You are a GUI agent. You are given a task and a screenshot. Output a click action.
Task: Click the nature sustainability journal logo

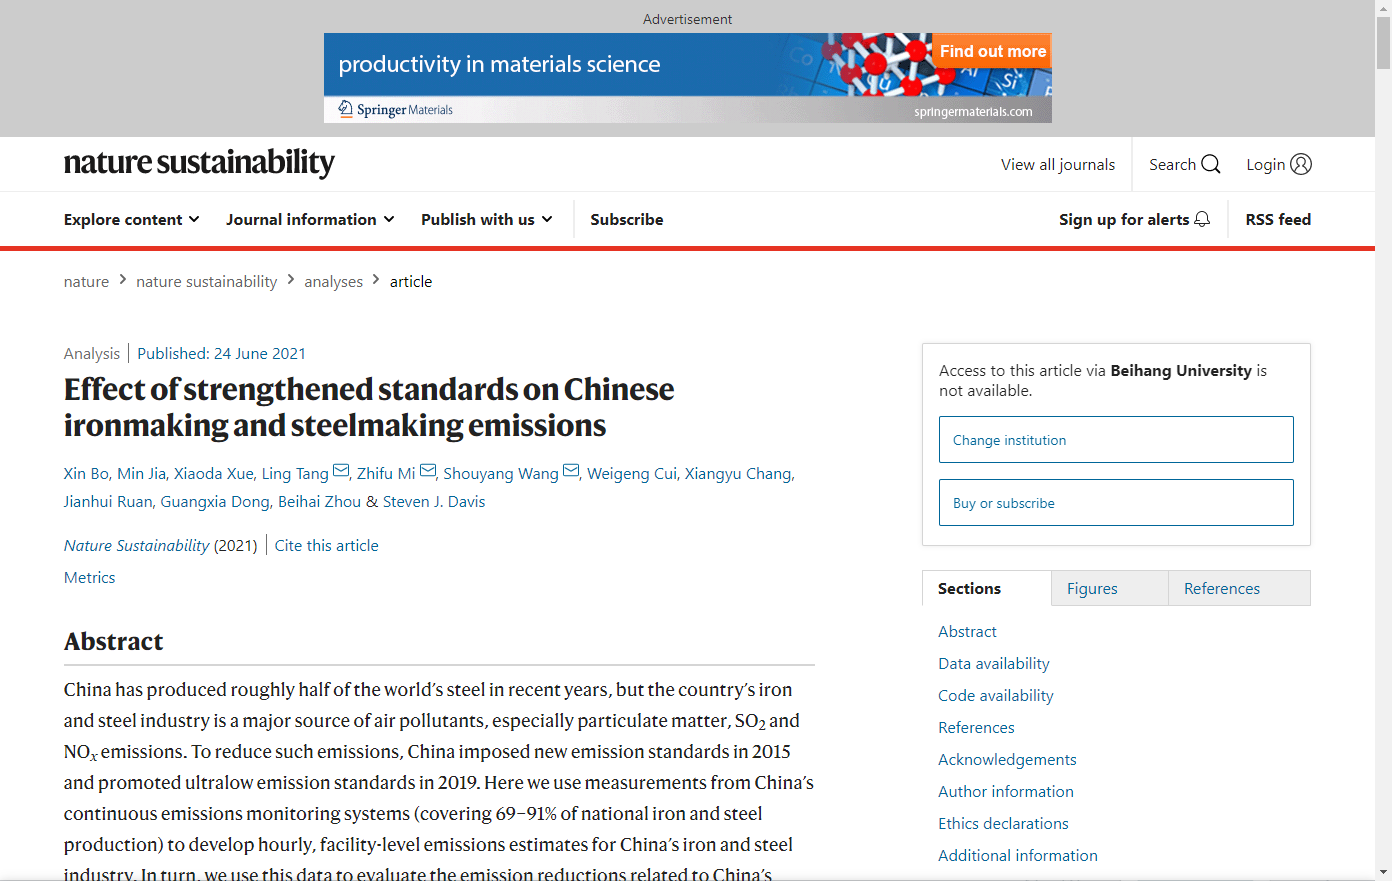tap(199, 163)
